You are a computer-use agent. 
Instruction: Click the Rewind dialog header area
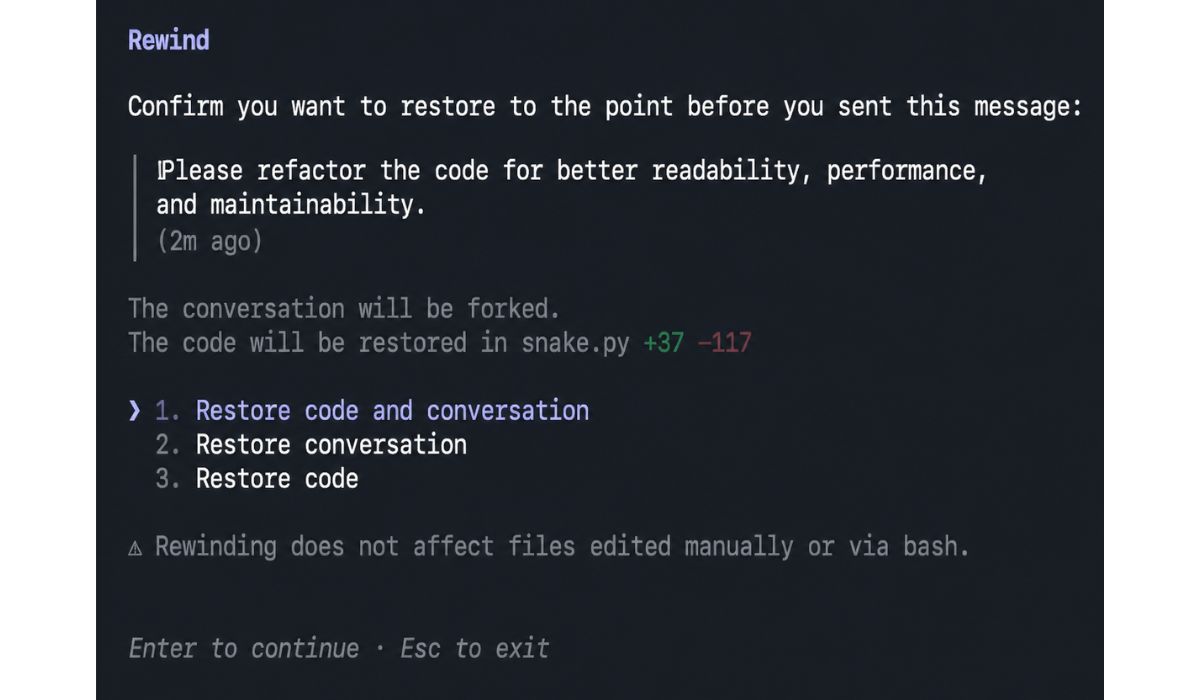tap(167, 39)
